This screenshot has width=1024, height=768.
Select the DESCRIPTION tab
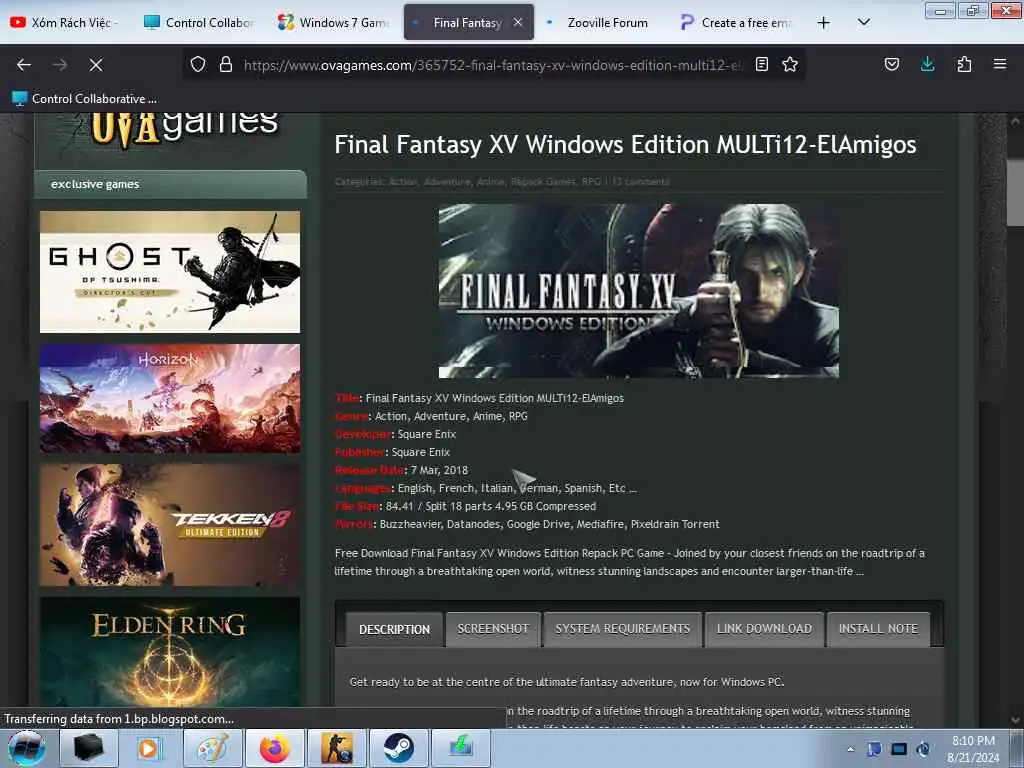click(394, 630)
